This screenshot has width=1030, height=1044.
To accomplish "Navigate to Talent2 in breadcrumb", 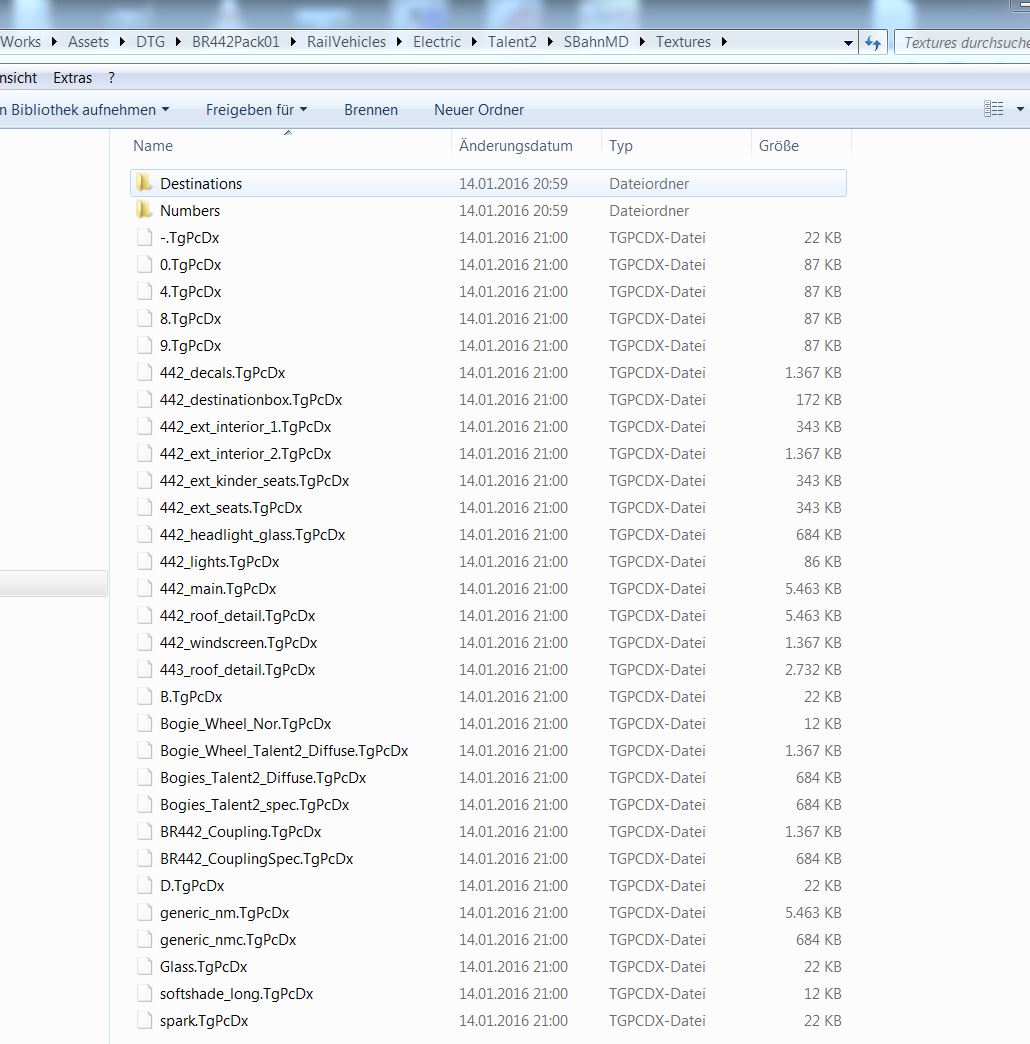I will pos(512,42).
